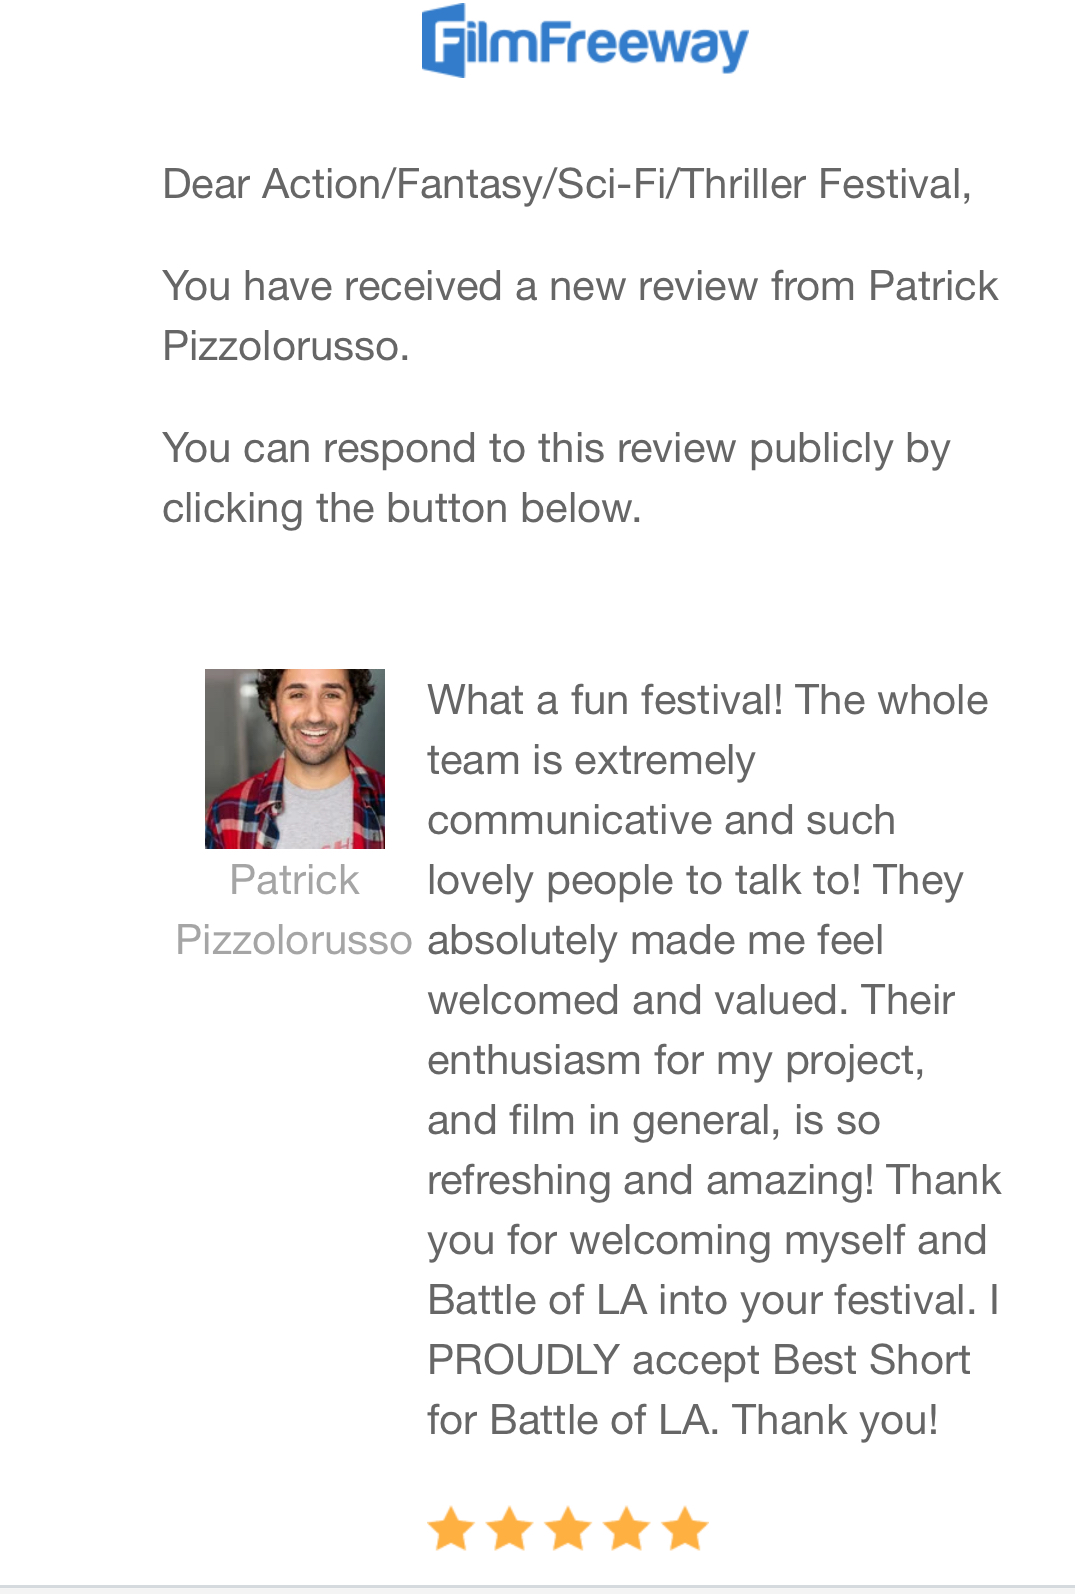The height and width of the screenshot is (1594, 1075).
Task: Click the fourth orange rating star
Action: 627,1529
